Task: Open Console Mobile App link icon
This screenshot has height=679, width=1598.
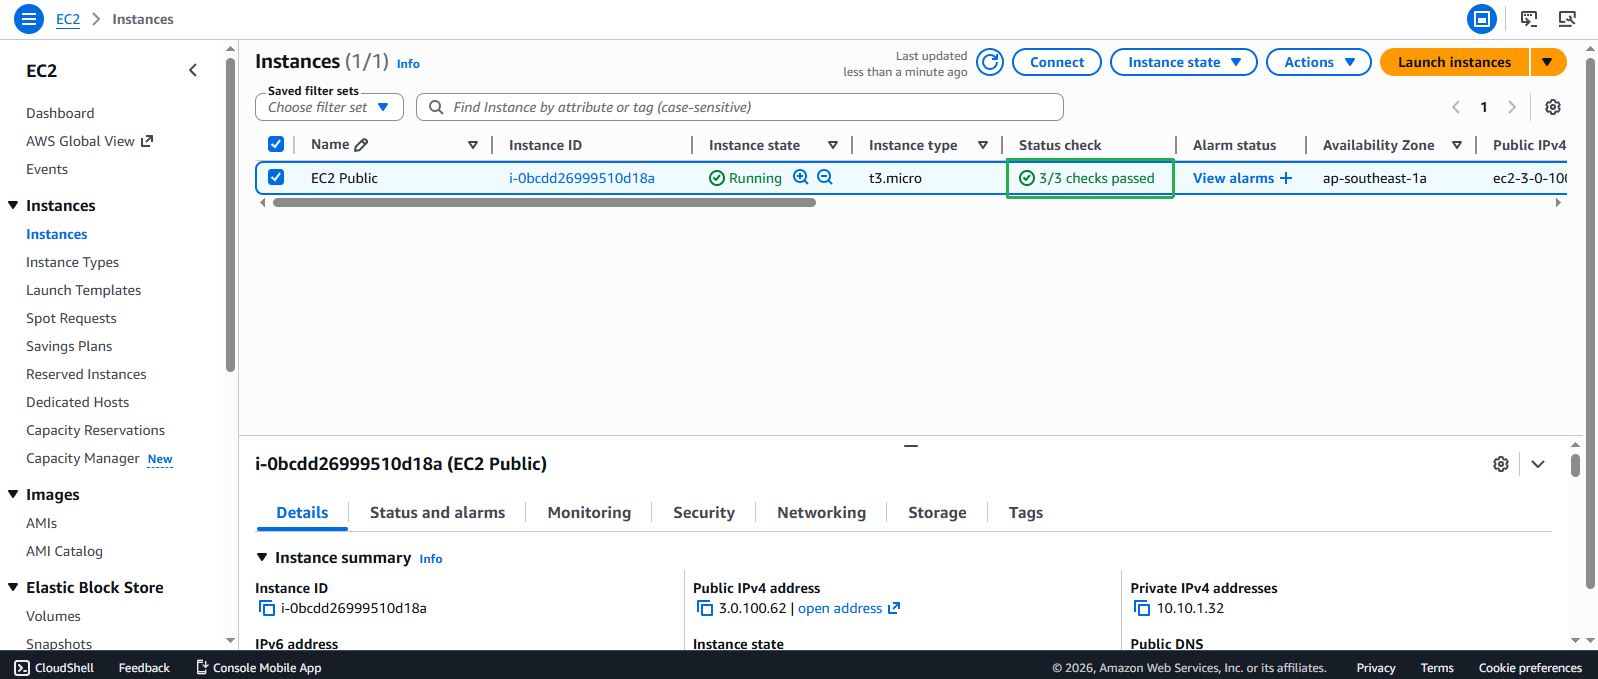Action: pyautogui.click(x=202, y=668)
